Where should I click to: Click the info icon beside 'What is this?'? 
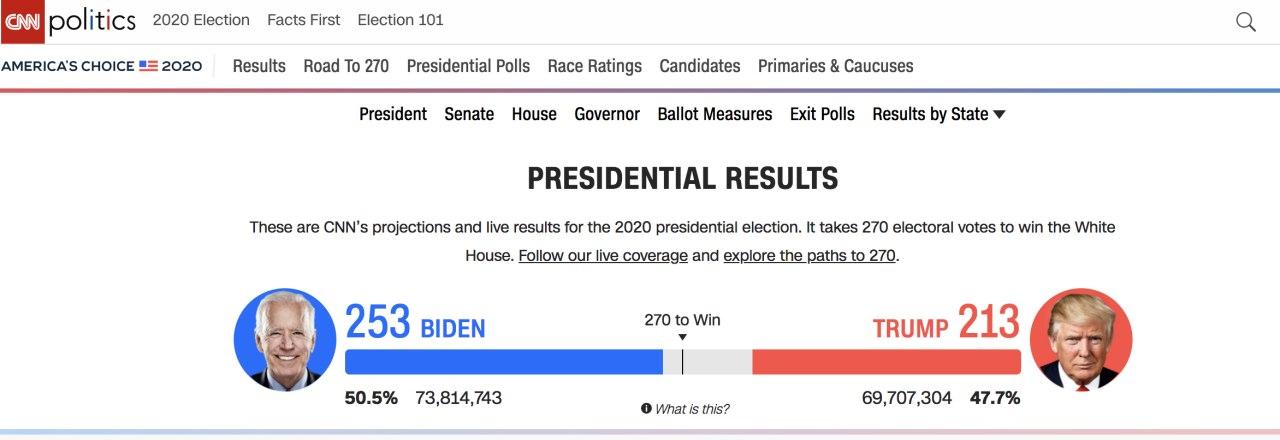(646, 408)
